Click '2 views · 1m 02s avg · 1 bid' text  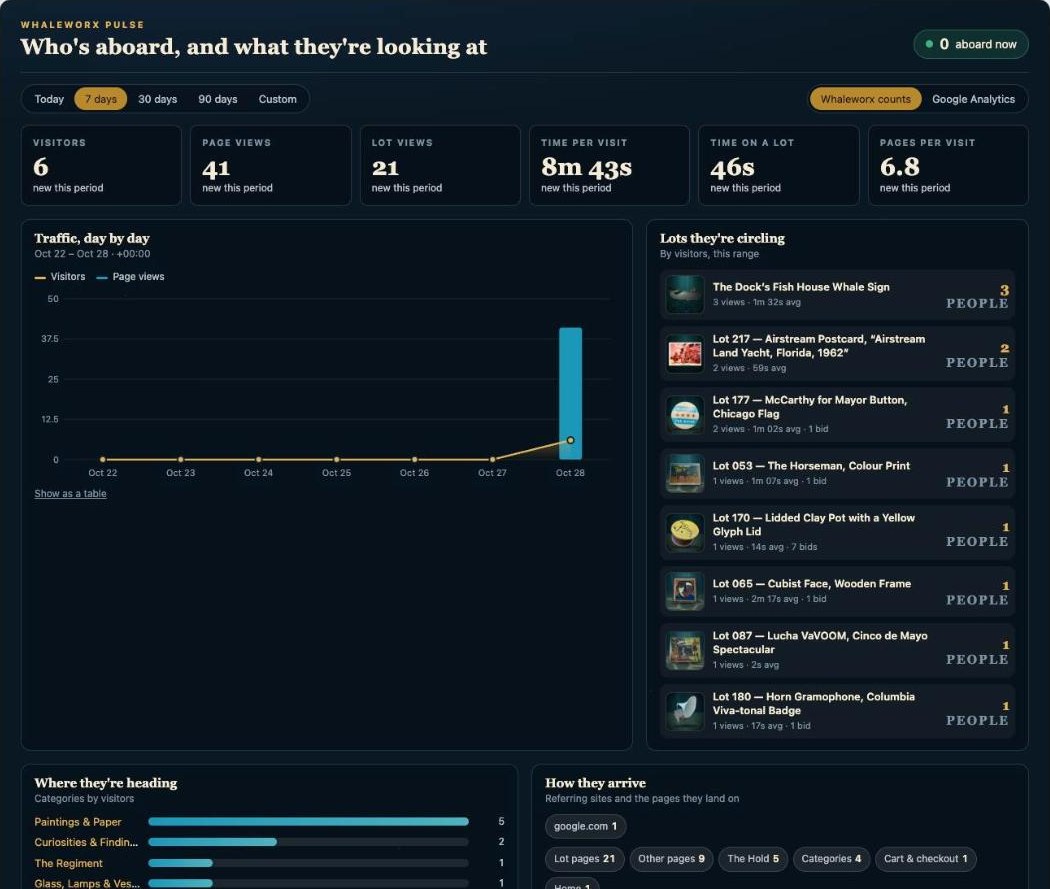(x=770, y=428)
